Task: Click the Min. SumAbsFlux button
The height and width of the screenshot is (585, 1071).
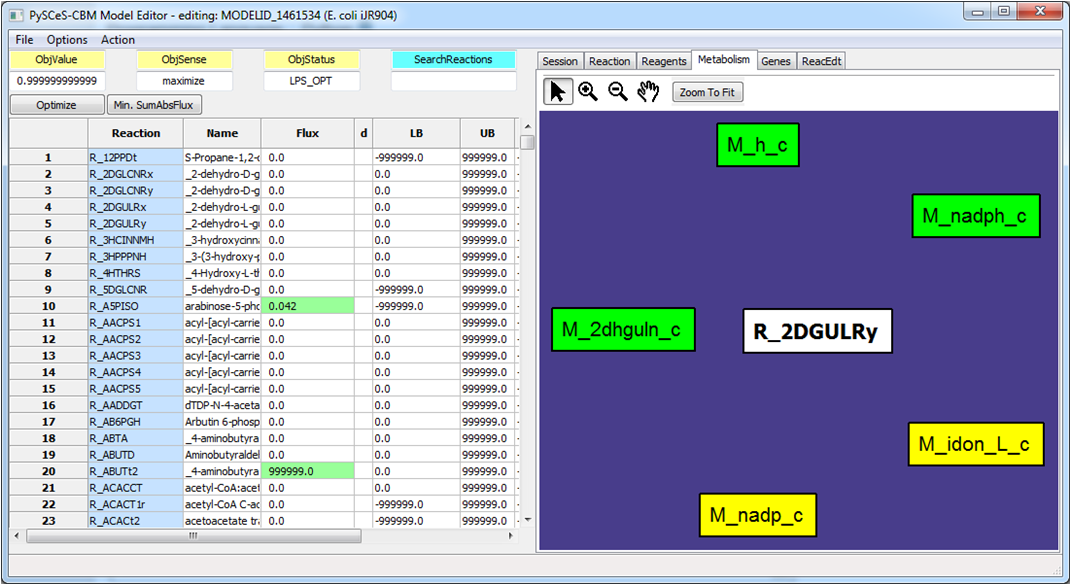Action: [156, 104]
